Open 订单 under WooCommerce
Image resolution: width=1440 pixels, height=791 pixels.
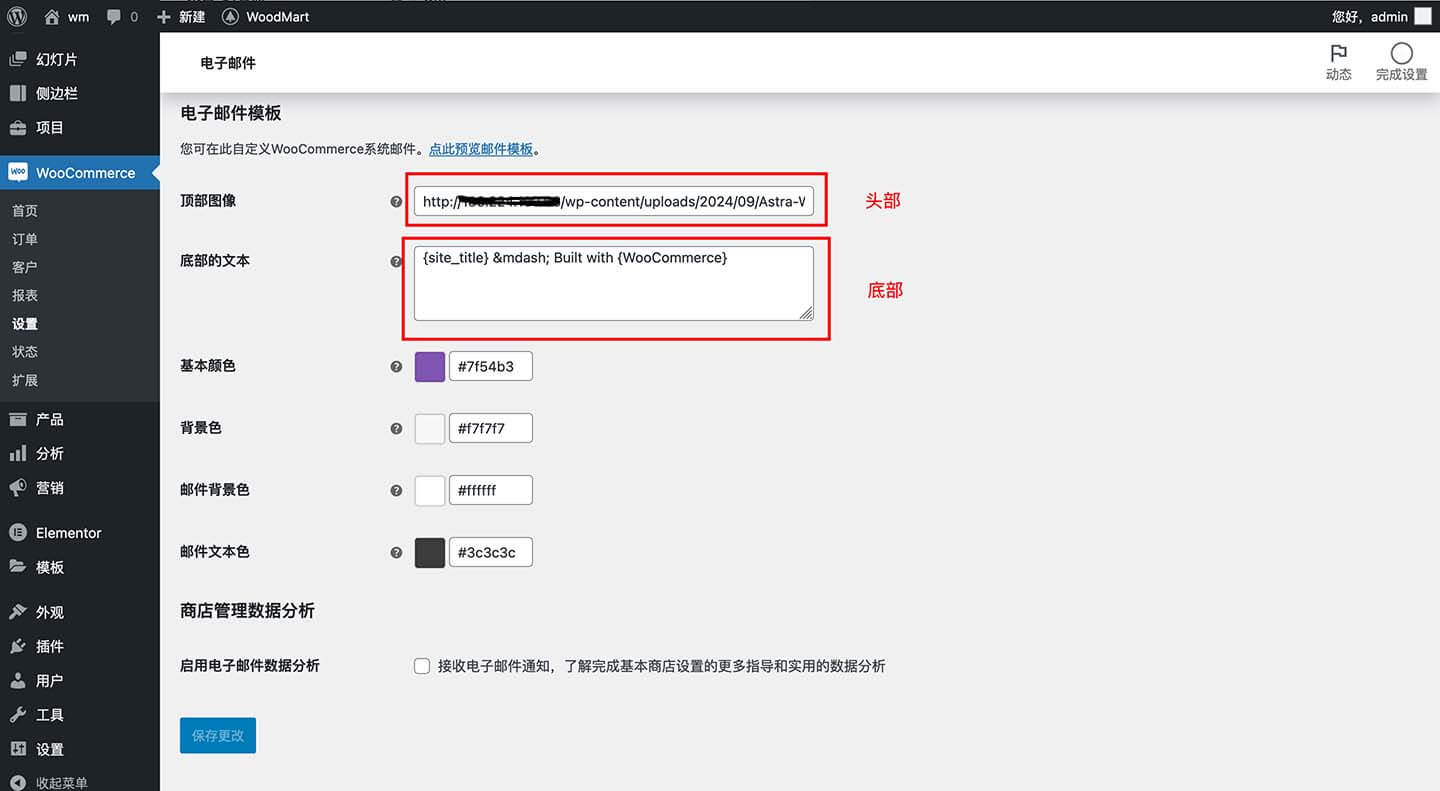[x=25, y=239]
